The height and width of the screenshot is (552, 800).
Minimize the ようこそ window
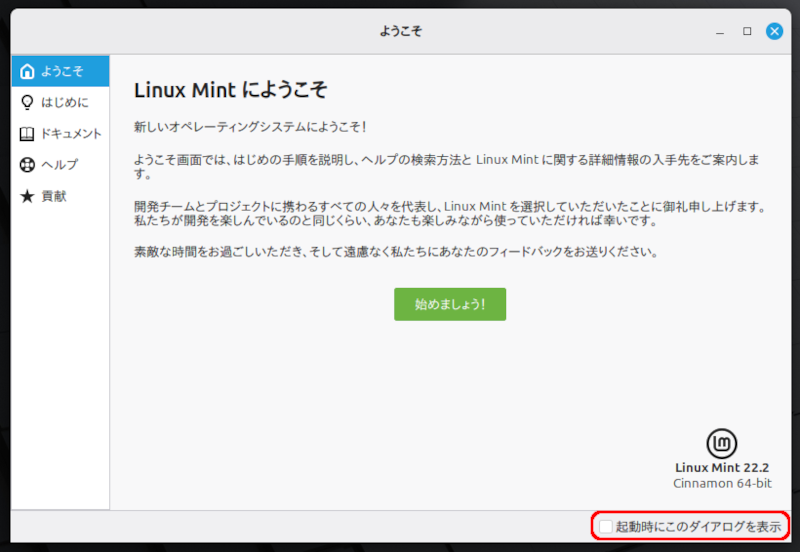click(720, 32)
